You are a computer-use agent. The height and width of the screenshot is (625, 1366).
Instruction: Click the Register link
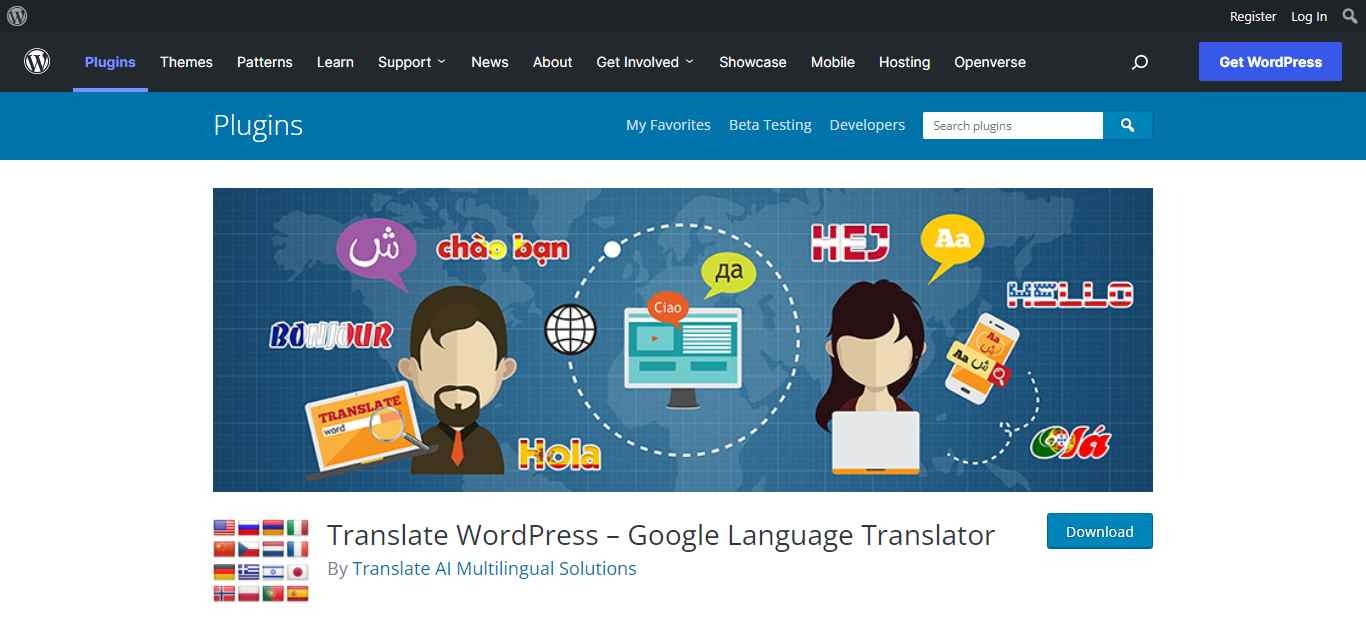tap(1253, 16)
